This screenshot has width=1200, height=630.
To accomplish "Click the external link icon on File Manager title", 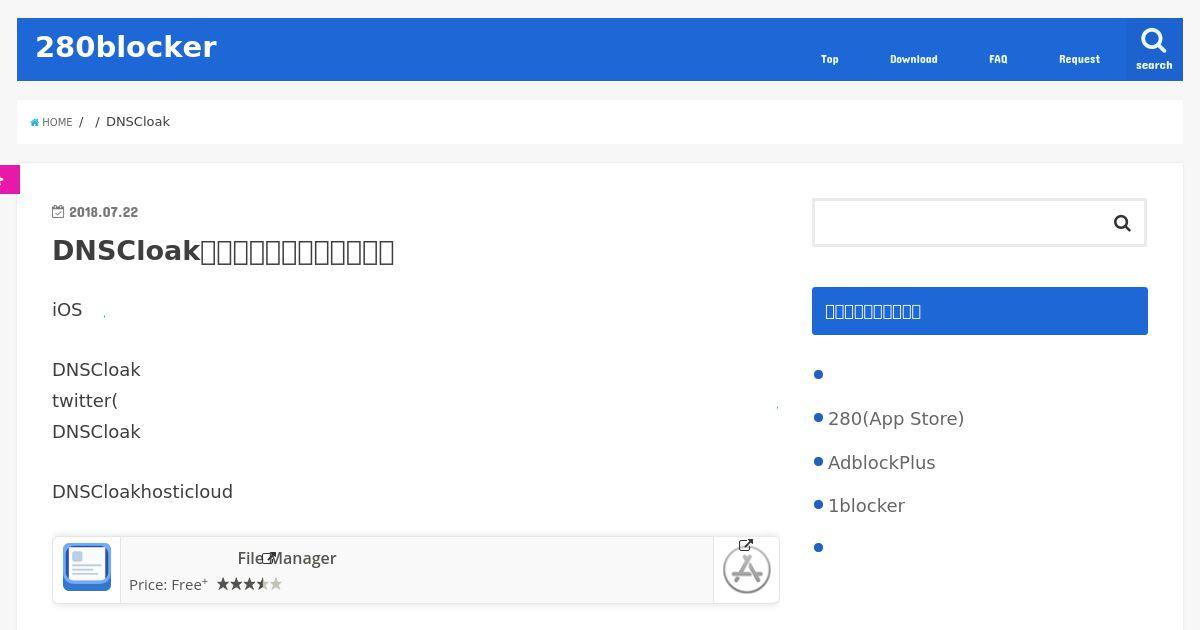I will 268,558.
